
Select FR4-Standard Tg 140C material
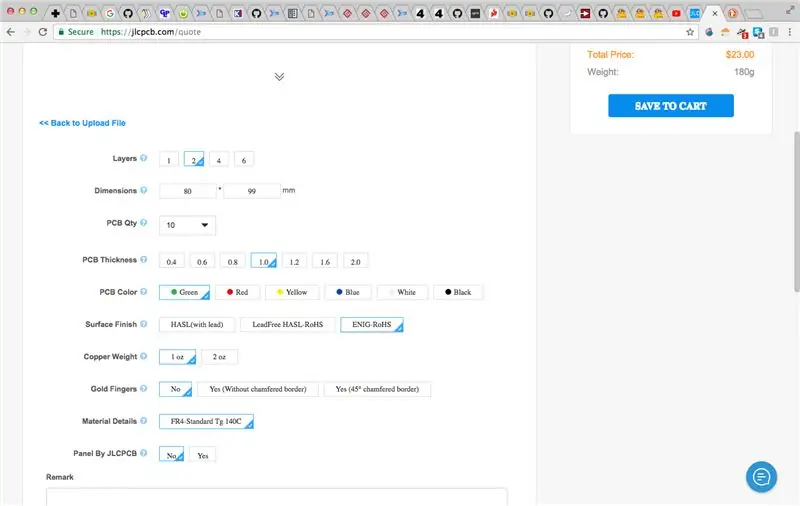206,421
